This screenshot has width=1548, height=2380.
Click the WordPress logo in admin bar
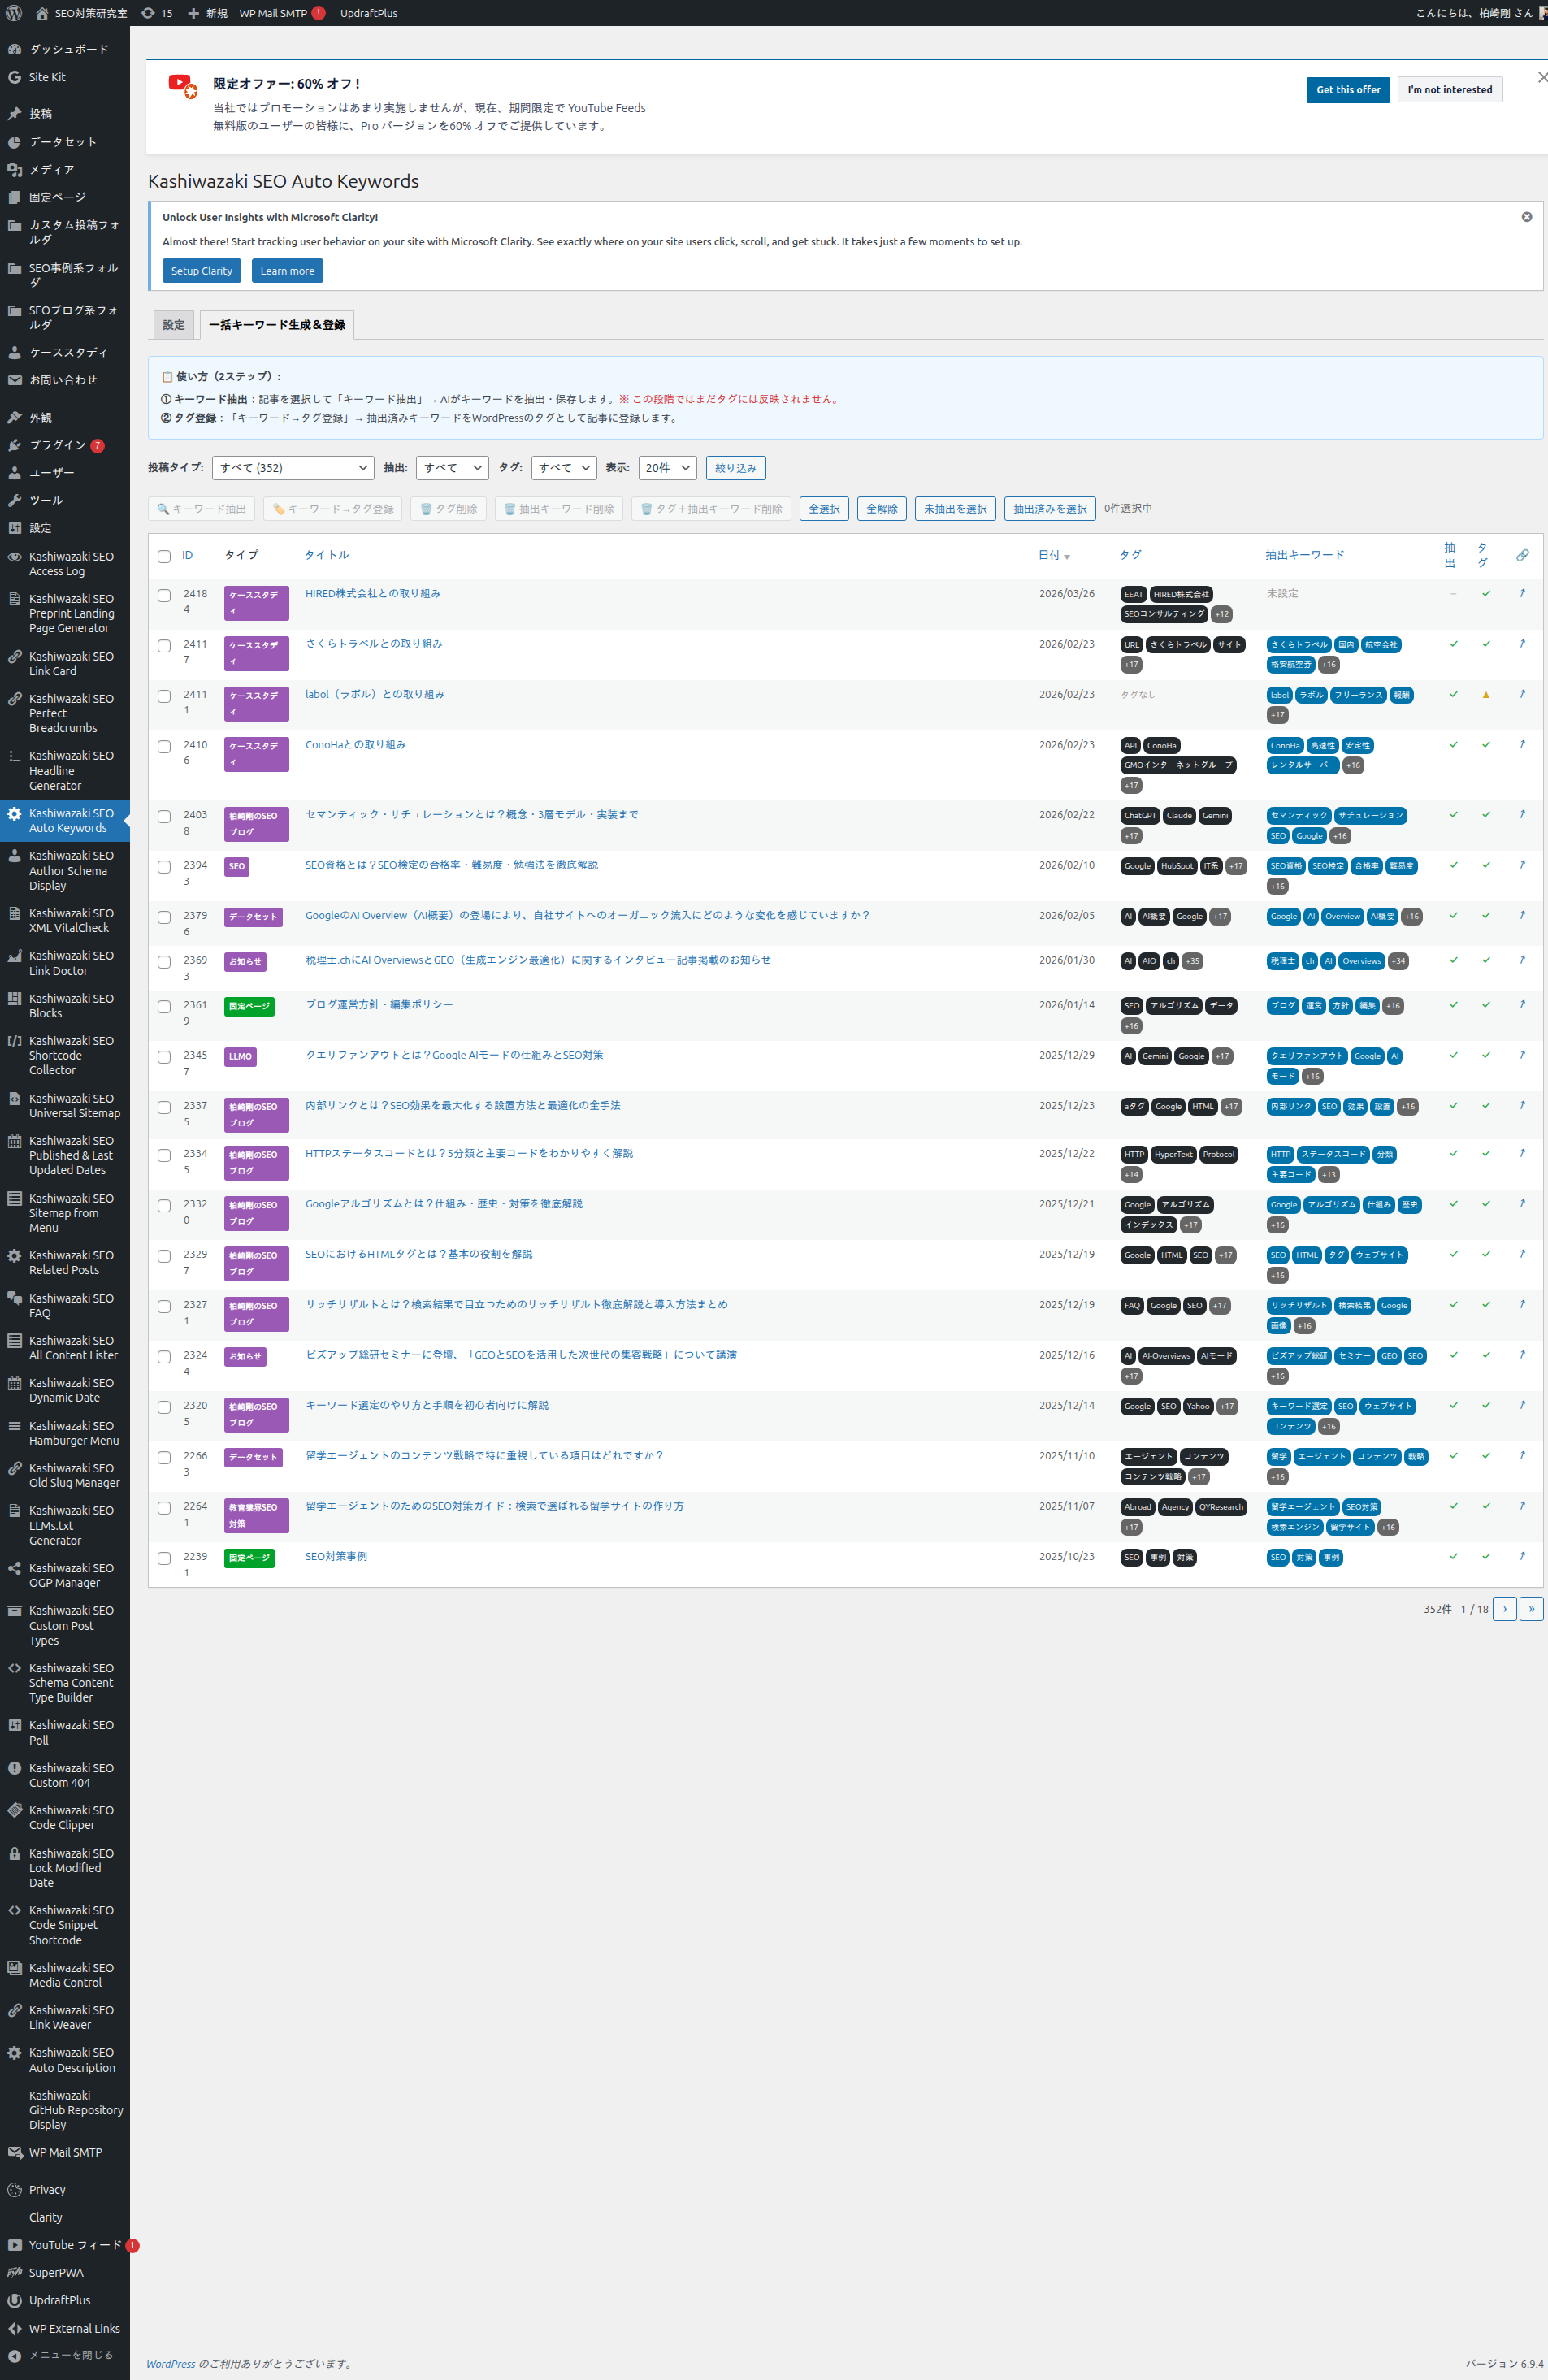coord(14,13)
